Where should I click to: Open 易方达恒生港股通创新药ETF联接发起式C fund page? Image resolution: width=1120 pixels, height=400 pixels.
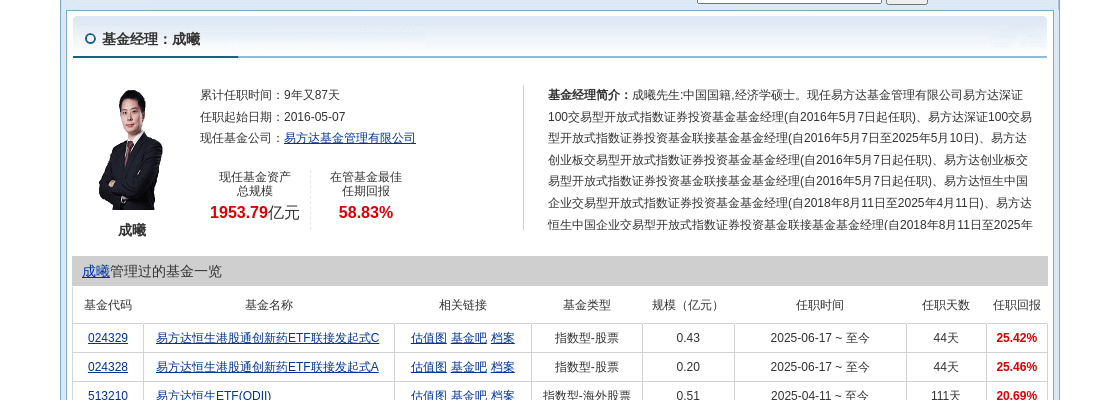click(267, 338)
